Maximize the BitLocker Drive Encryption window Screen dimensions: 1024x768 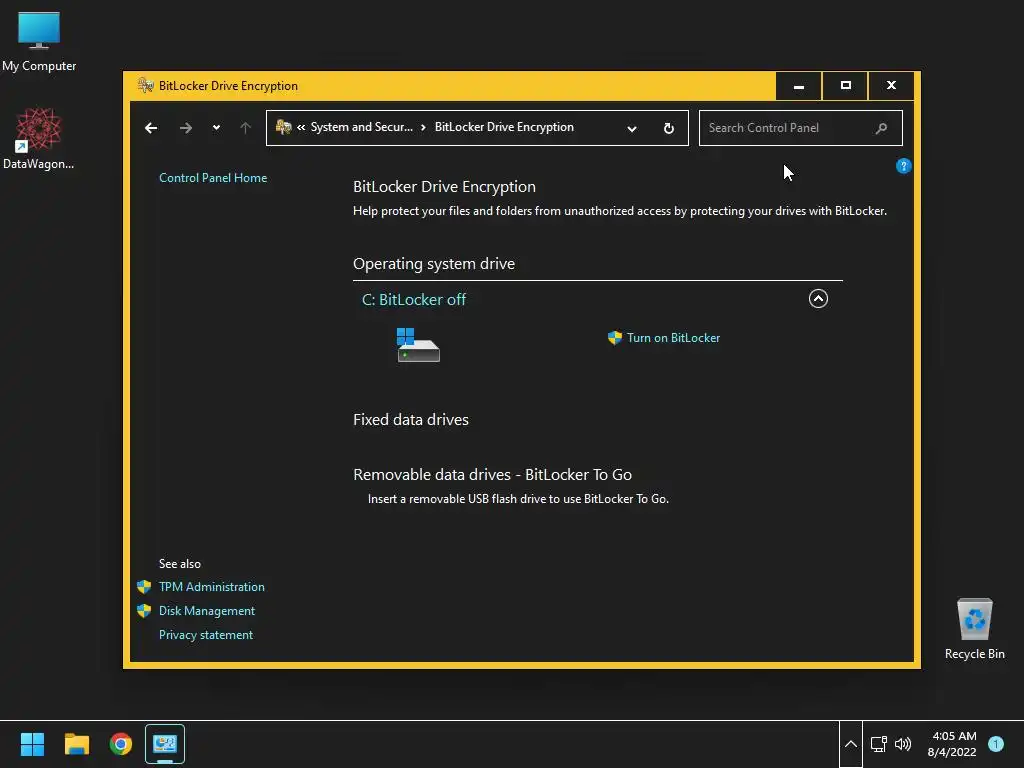845,86
